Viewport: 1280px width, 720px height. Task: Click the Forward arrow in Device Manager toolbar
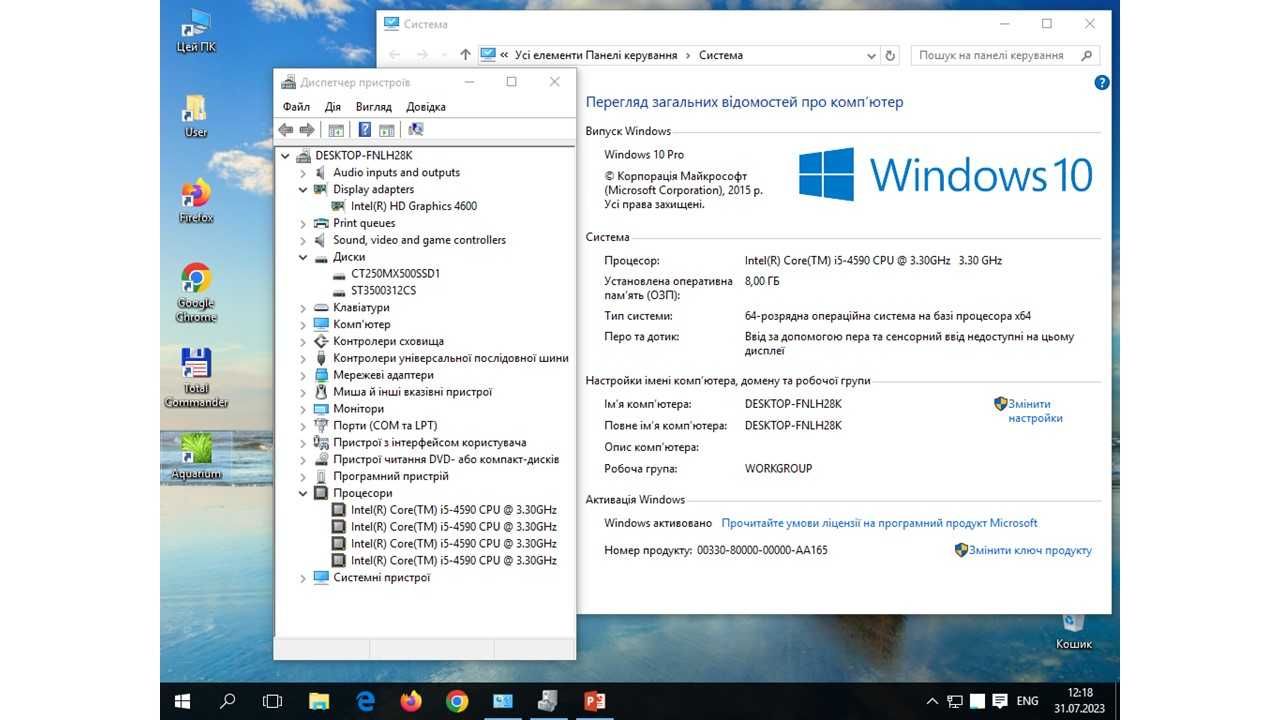click(307, 130)
